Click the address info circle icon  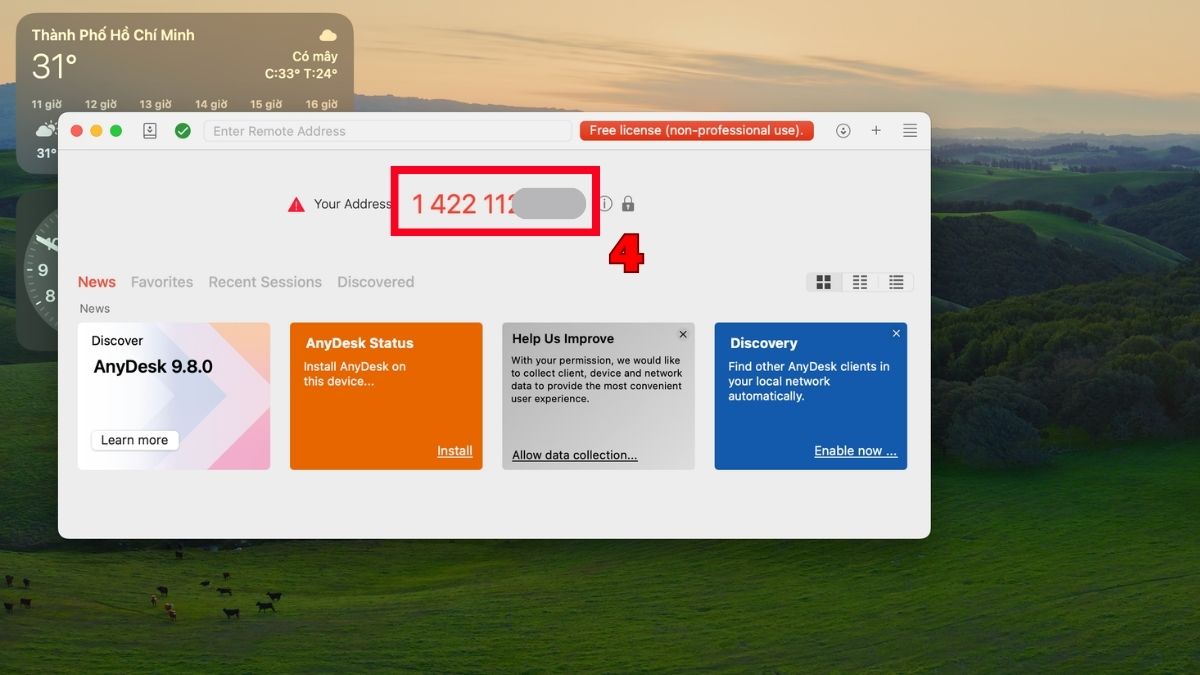pyautogui.click(x=605, y=204)
